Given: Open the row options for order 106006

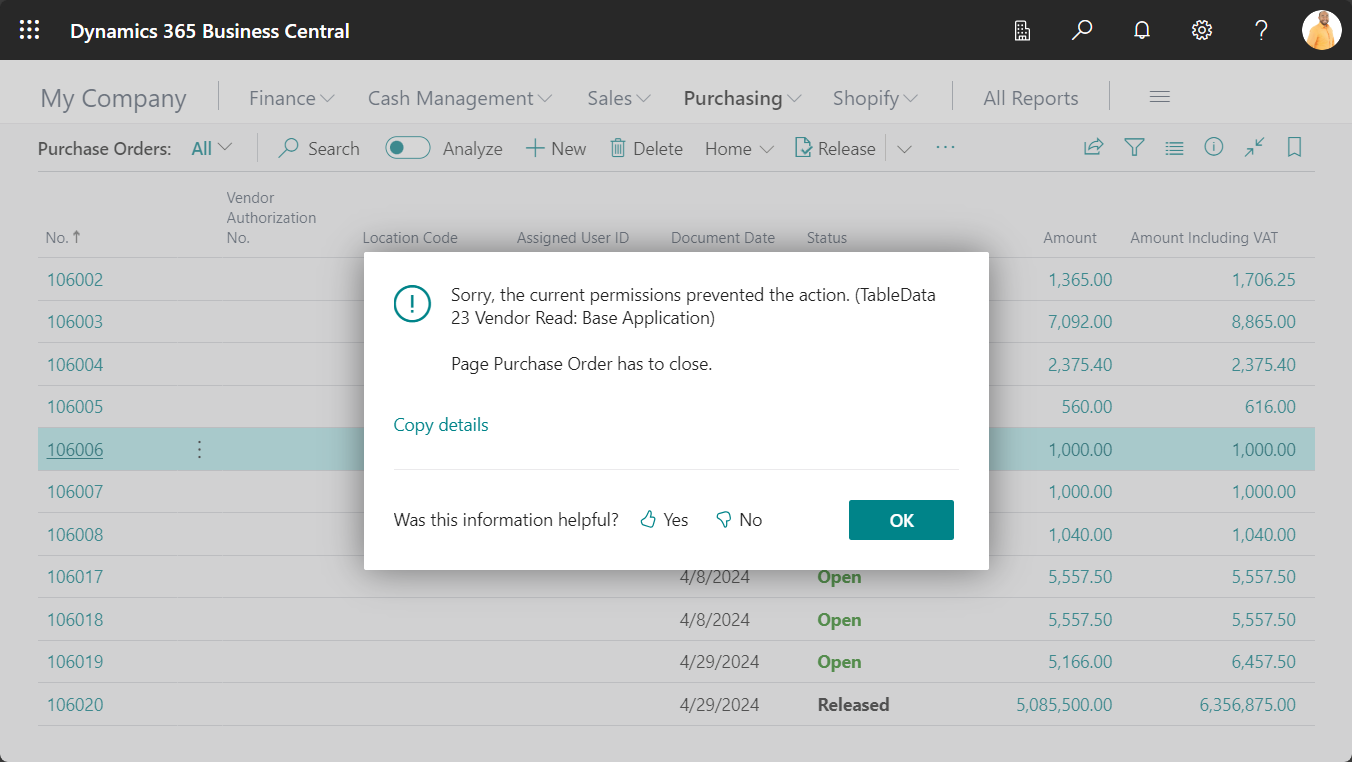Looking at the screenshot, I should 199,449.
